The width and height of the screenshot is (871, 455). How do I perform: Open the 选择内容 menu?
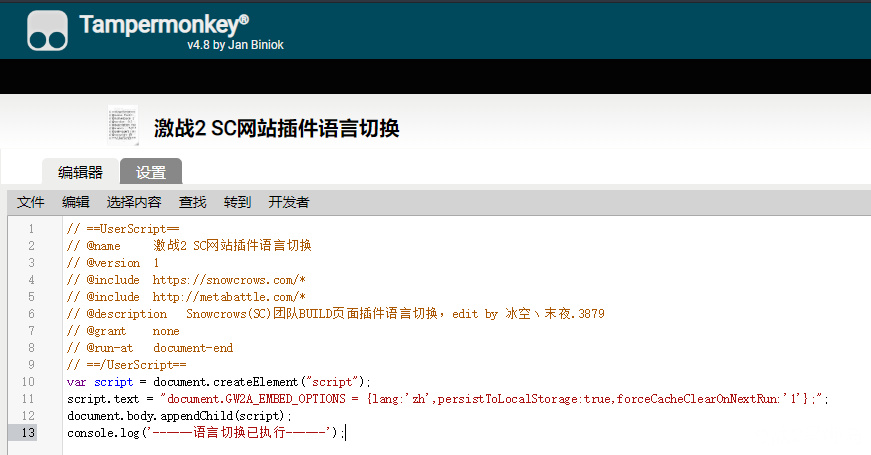[x=134, y=202]
